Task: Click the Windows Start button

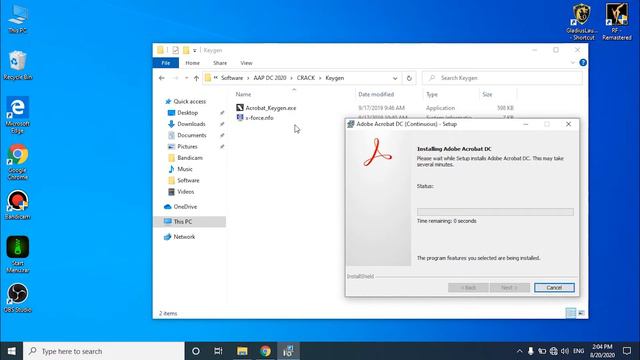Action: 11,351
